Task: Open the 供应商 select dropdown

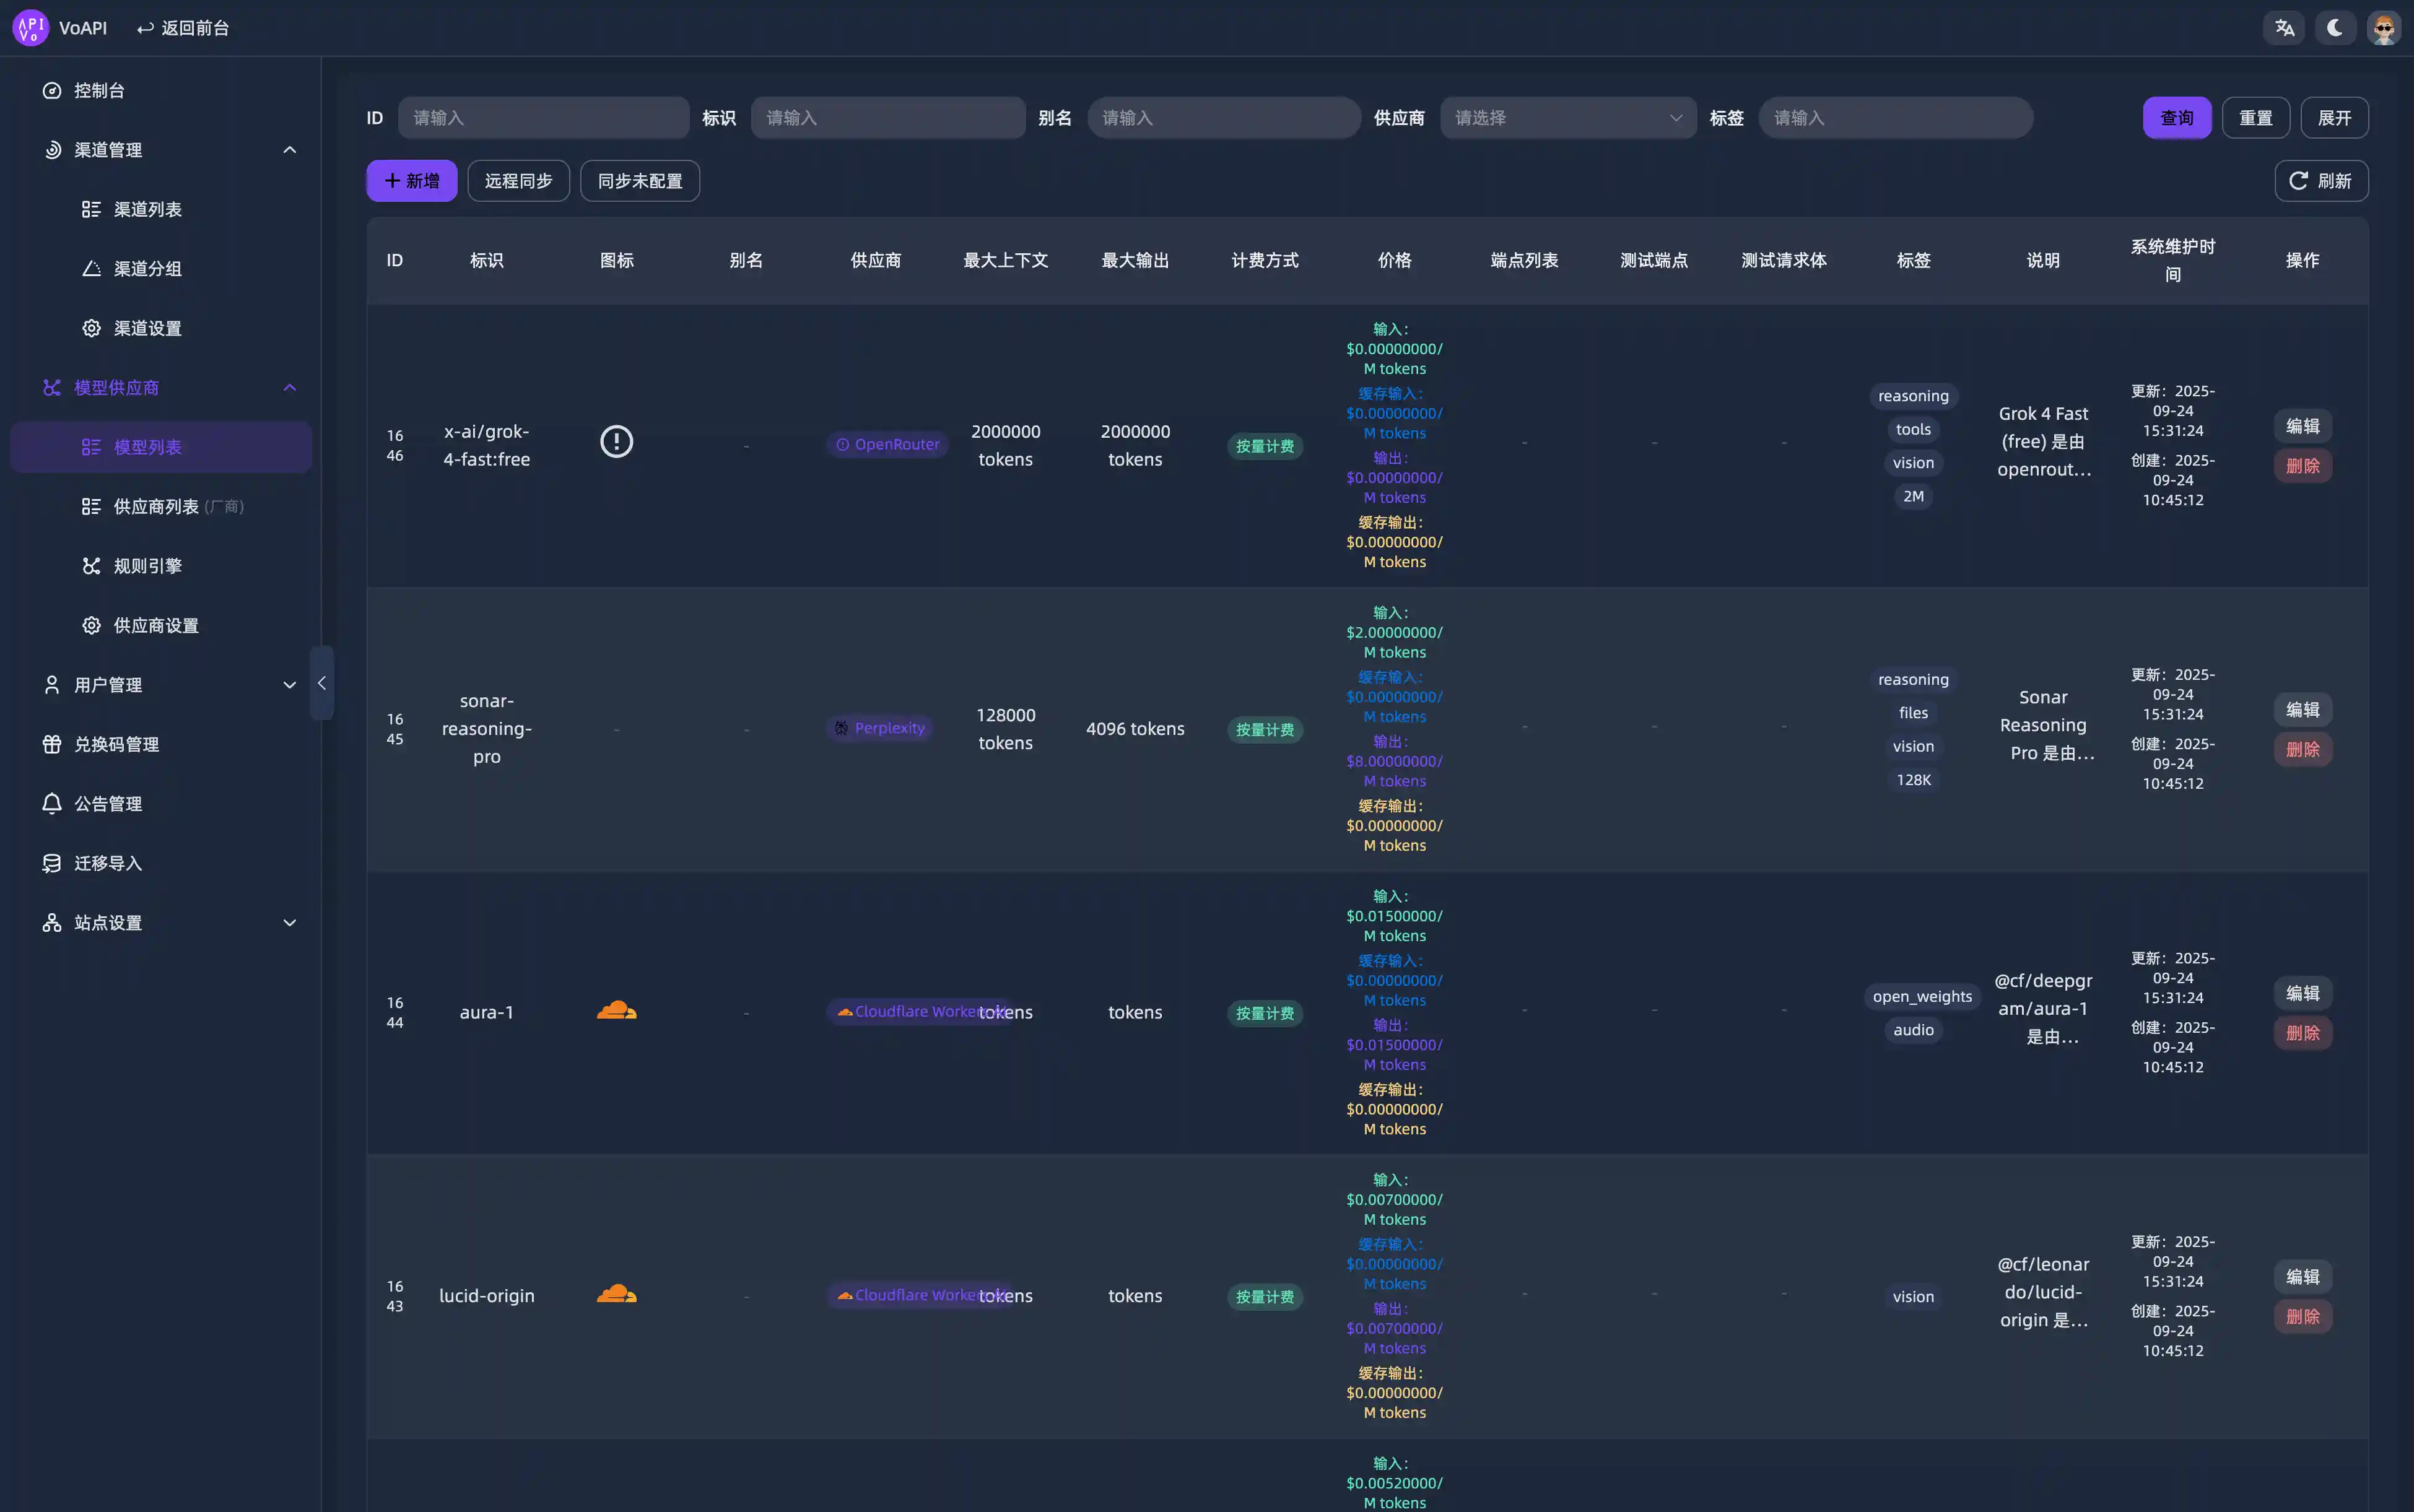Action: tap(1567, 118)
